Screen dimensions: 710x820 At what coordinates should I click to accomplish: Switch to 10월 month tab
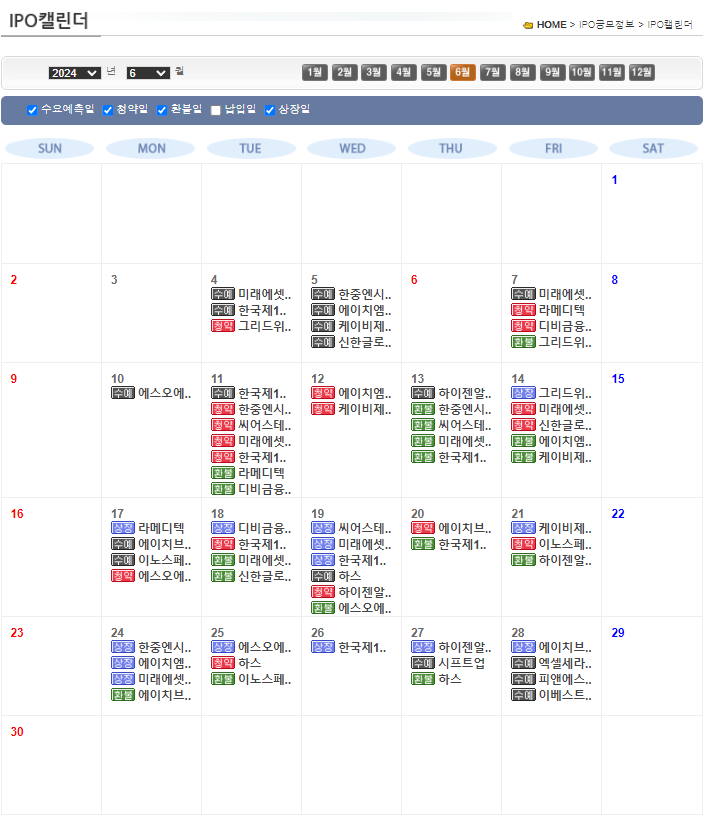pos(581,72)
